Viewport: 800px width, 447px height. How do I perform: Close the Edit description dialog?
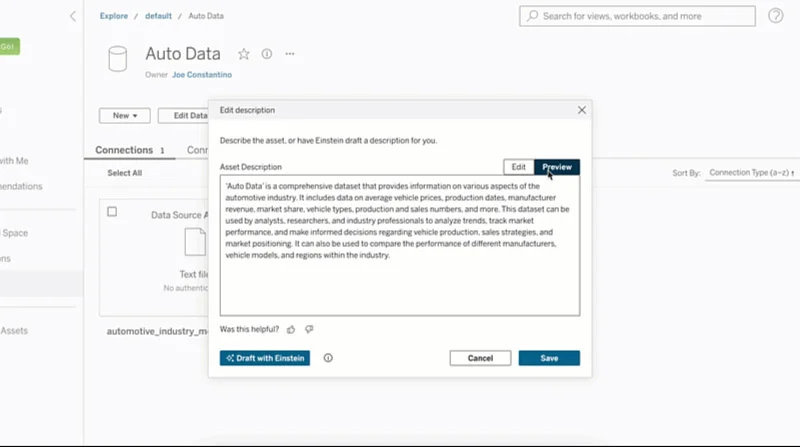click(x=581, y=110)
